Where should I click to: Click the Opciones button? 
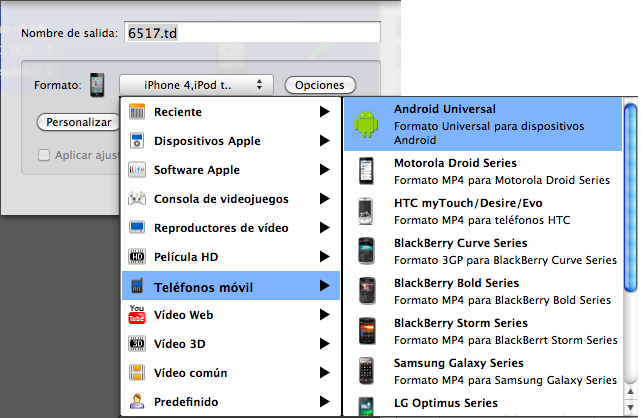pyautogui.click(x=320, y=86)
